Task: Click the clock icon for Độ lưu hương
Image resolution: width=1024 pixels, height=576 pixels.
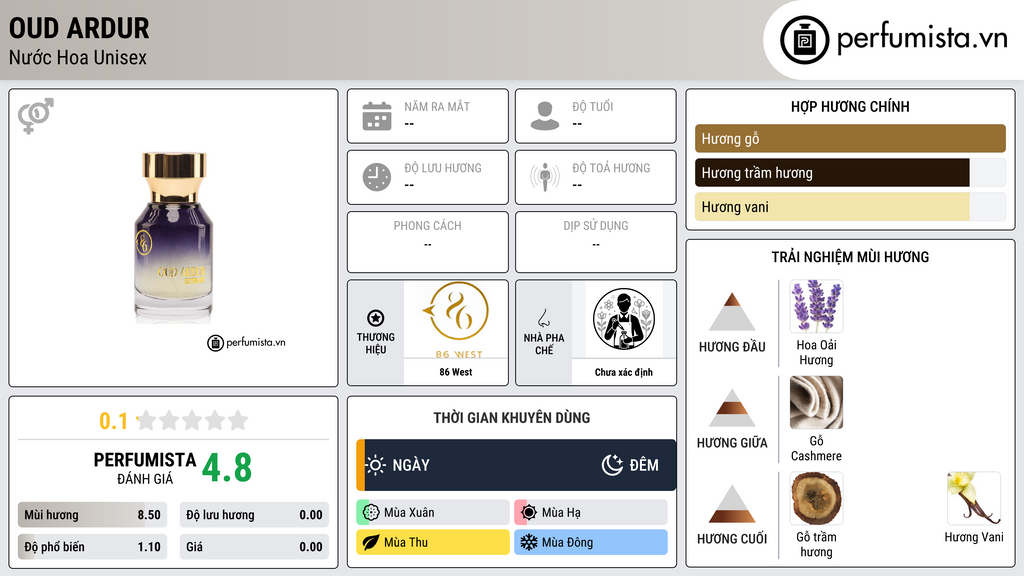Action: point(377,177)
